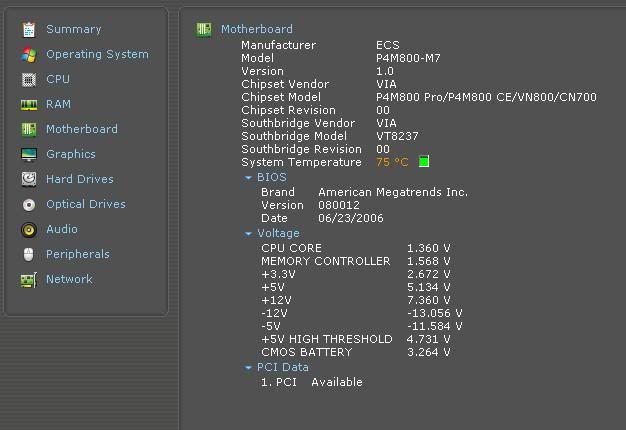Click CMOS BATTERY voltage 3.264 V
The width and height of the screenshot is (626, 430).
(428, 353)
